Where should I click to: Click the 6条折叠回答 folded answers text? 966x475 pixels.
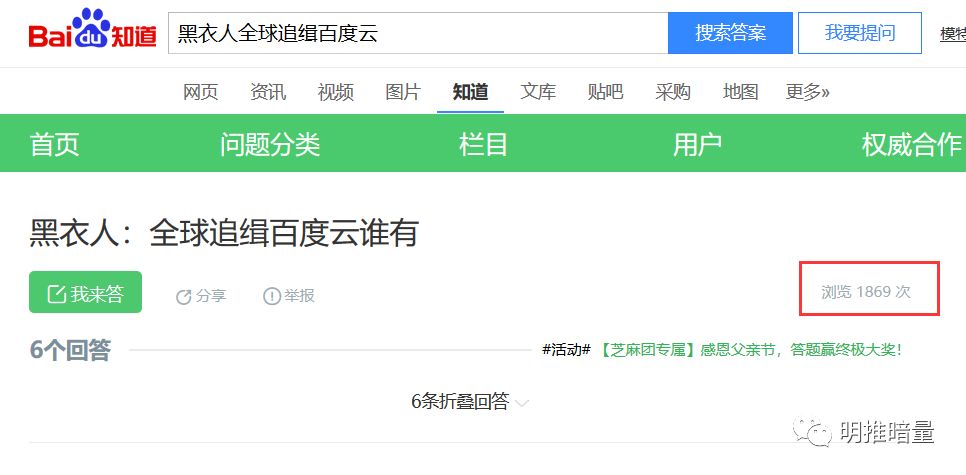(x=460, y=402)
